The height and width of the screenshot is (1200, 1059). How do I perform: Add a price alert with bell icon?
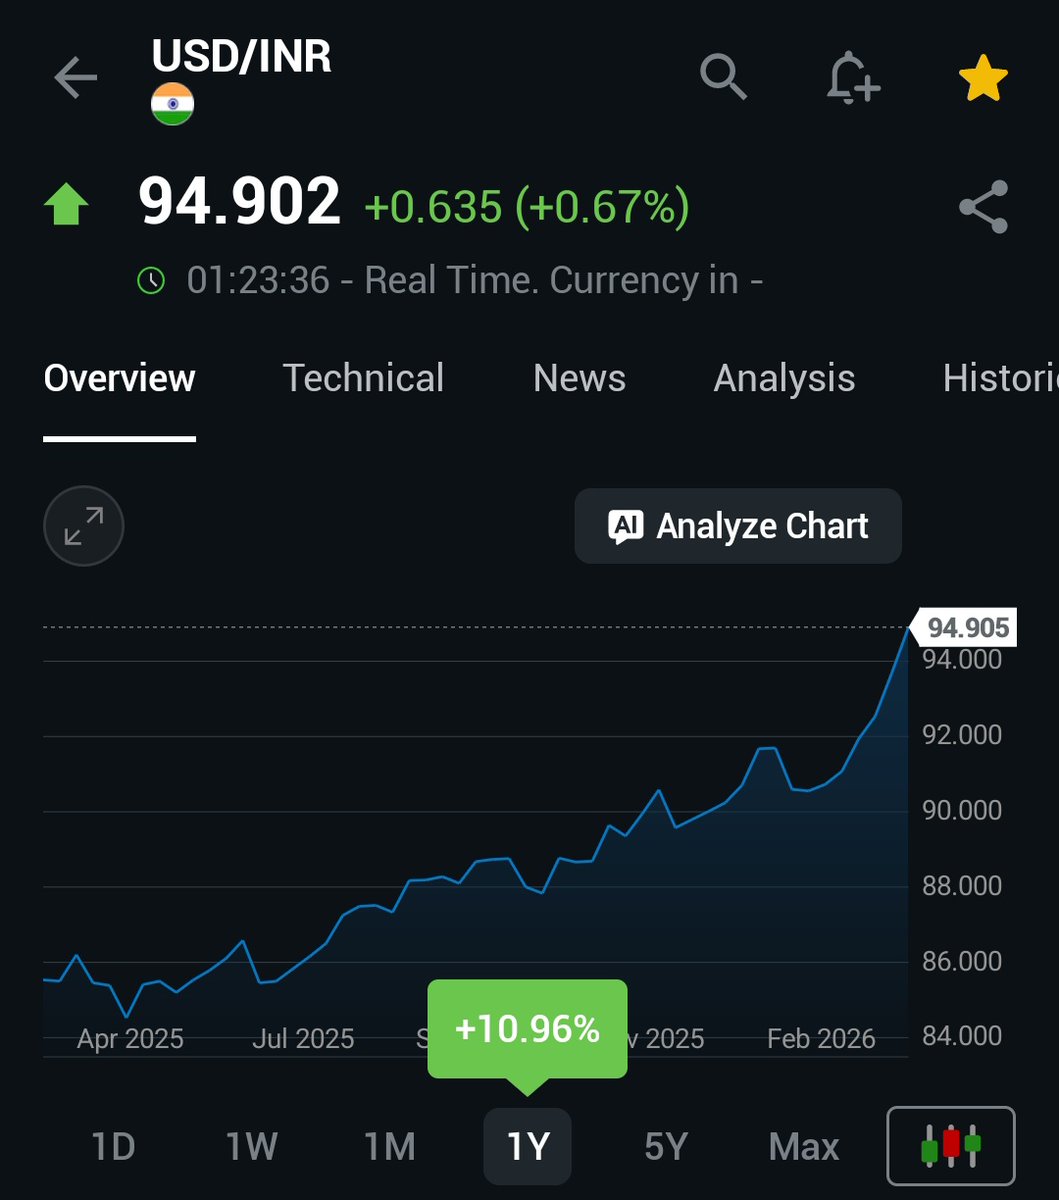(852, 78)
